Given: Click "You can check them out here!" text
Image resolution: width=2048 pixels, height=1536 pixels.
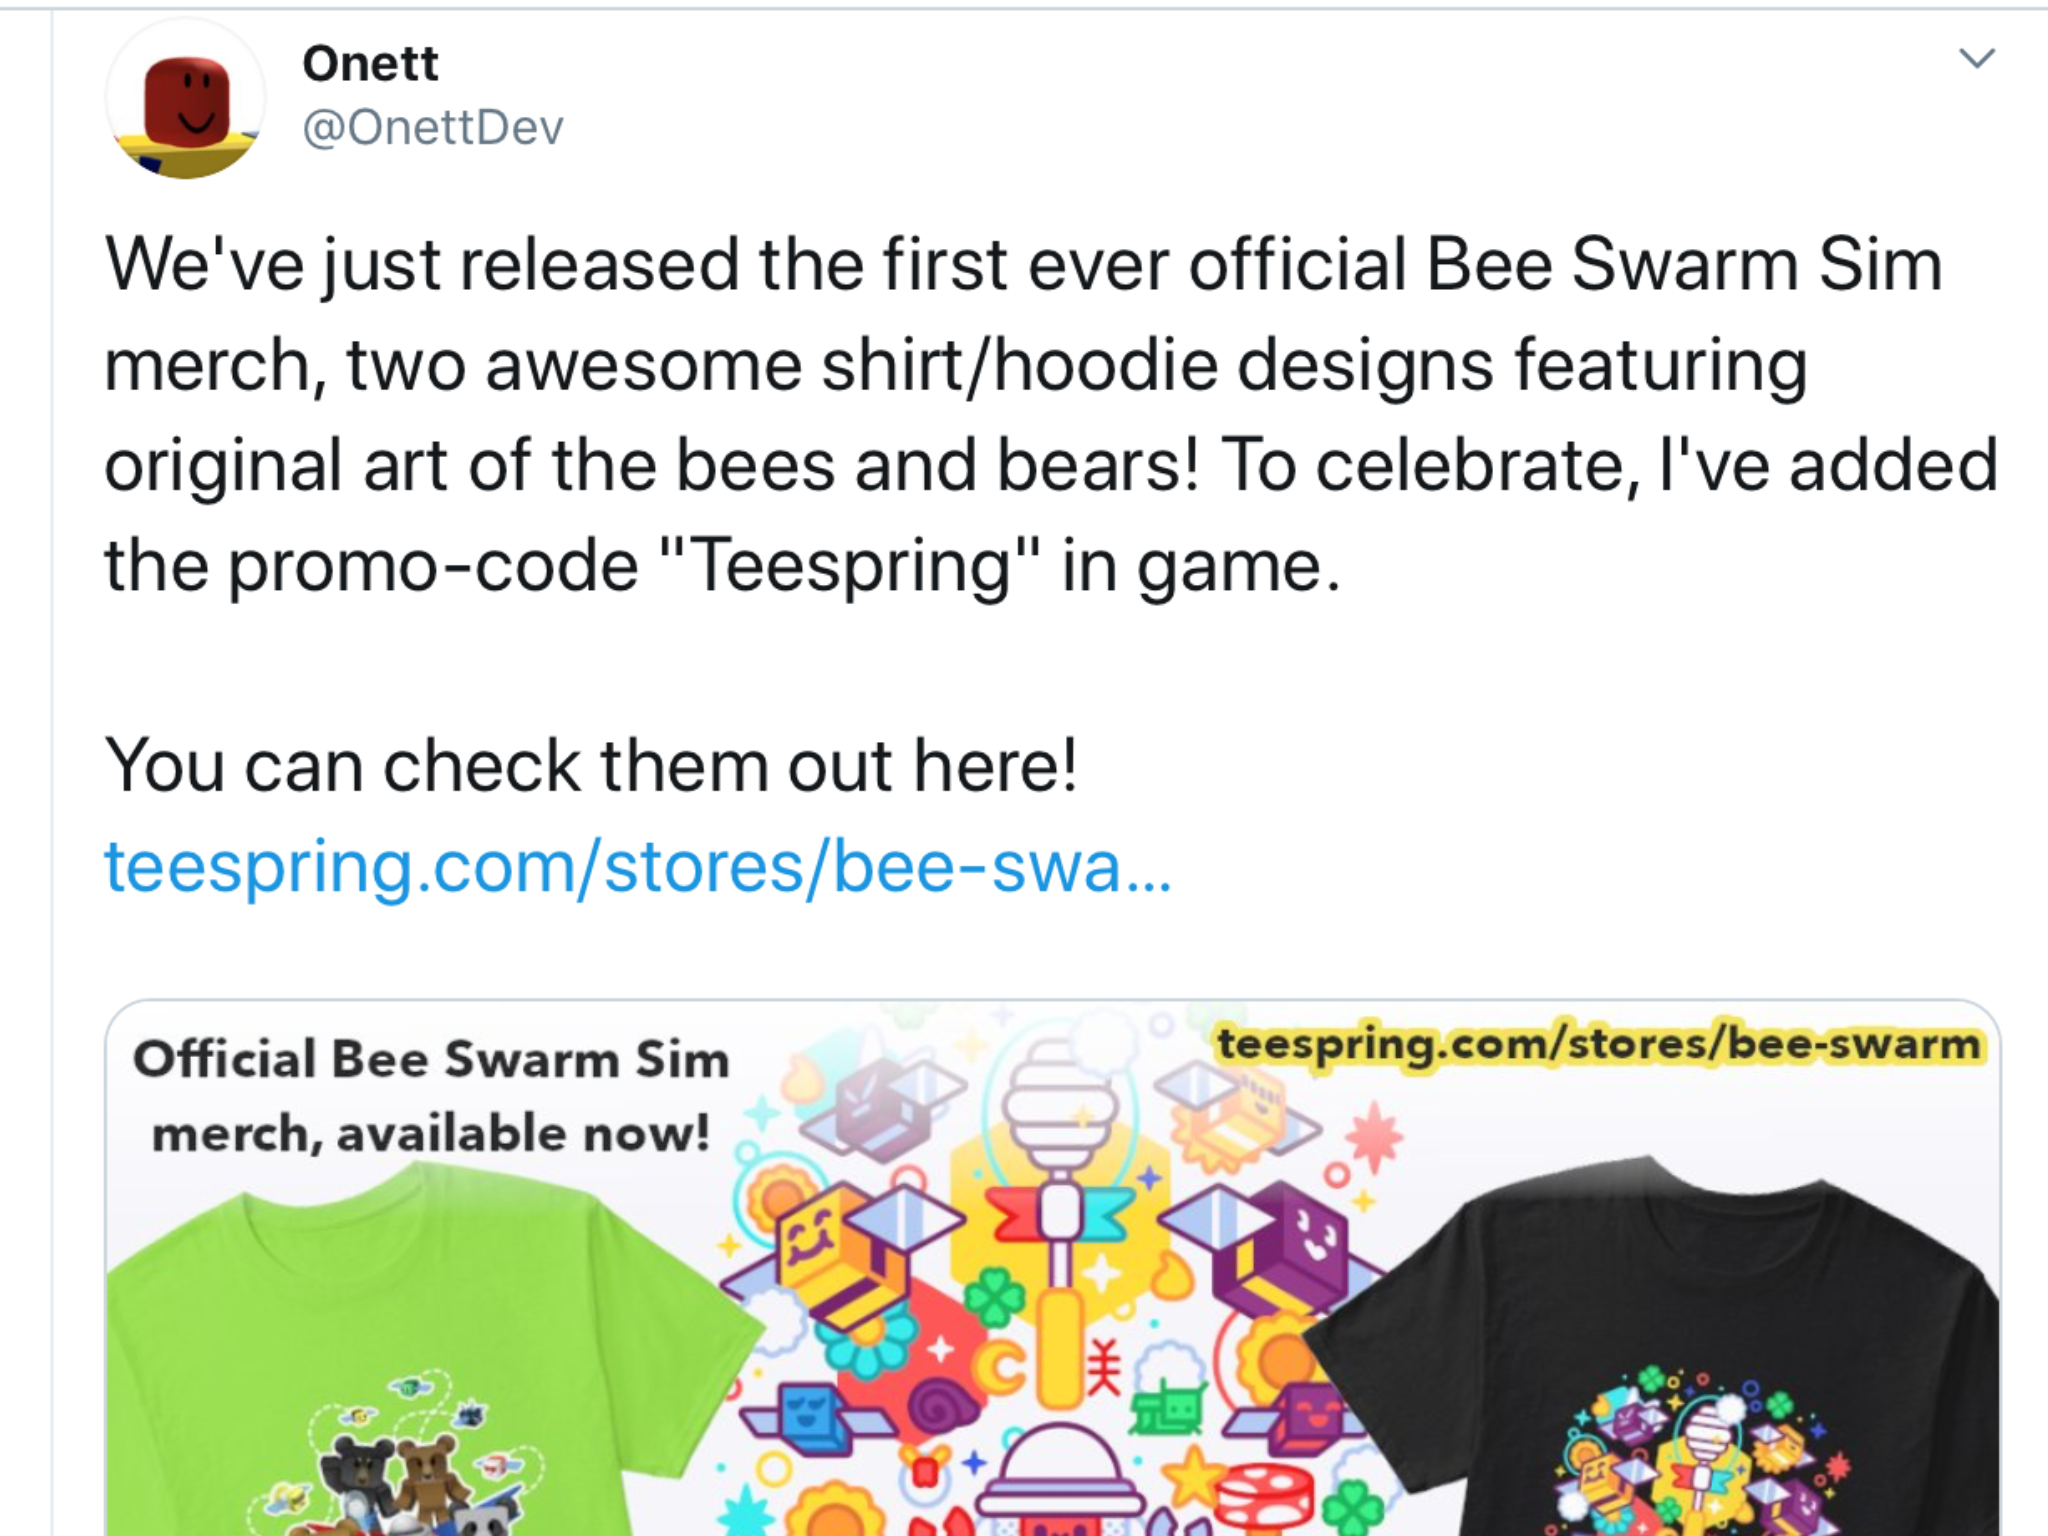Looking at the screenshot, I should click(x=591, y=767).
